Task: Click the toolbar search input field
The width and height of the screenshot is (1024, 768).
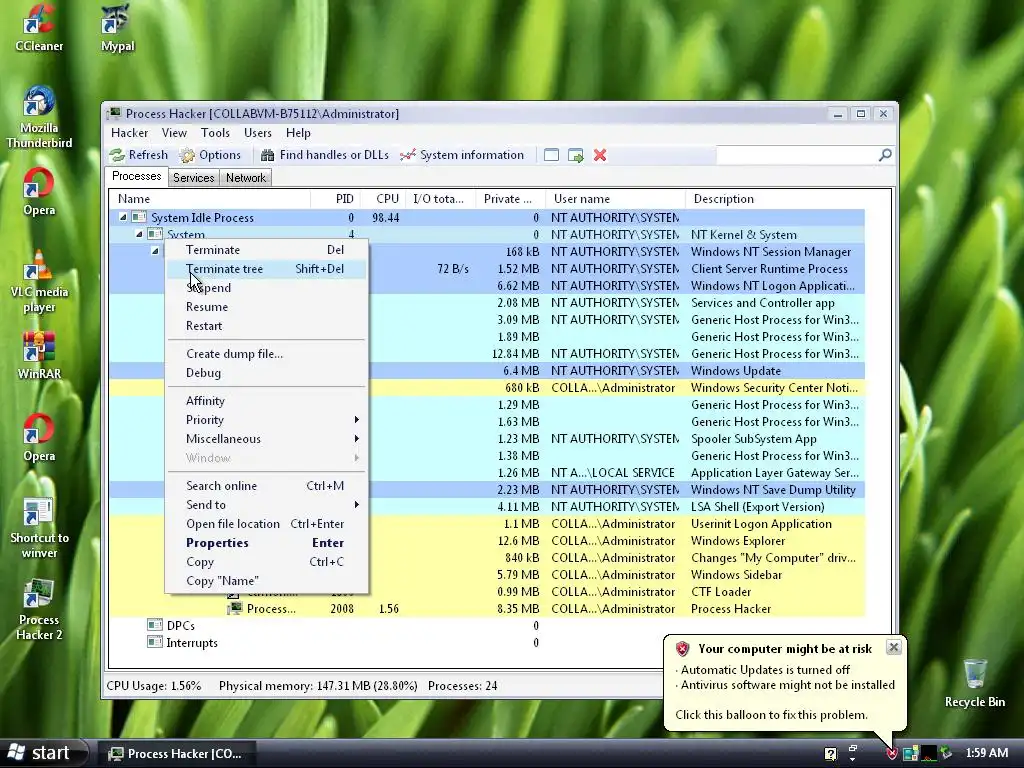Action: point(797,155)
